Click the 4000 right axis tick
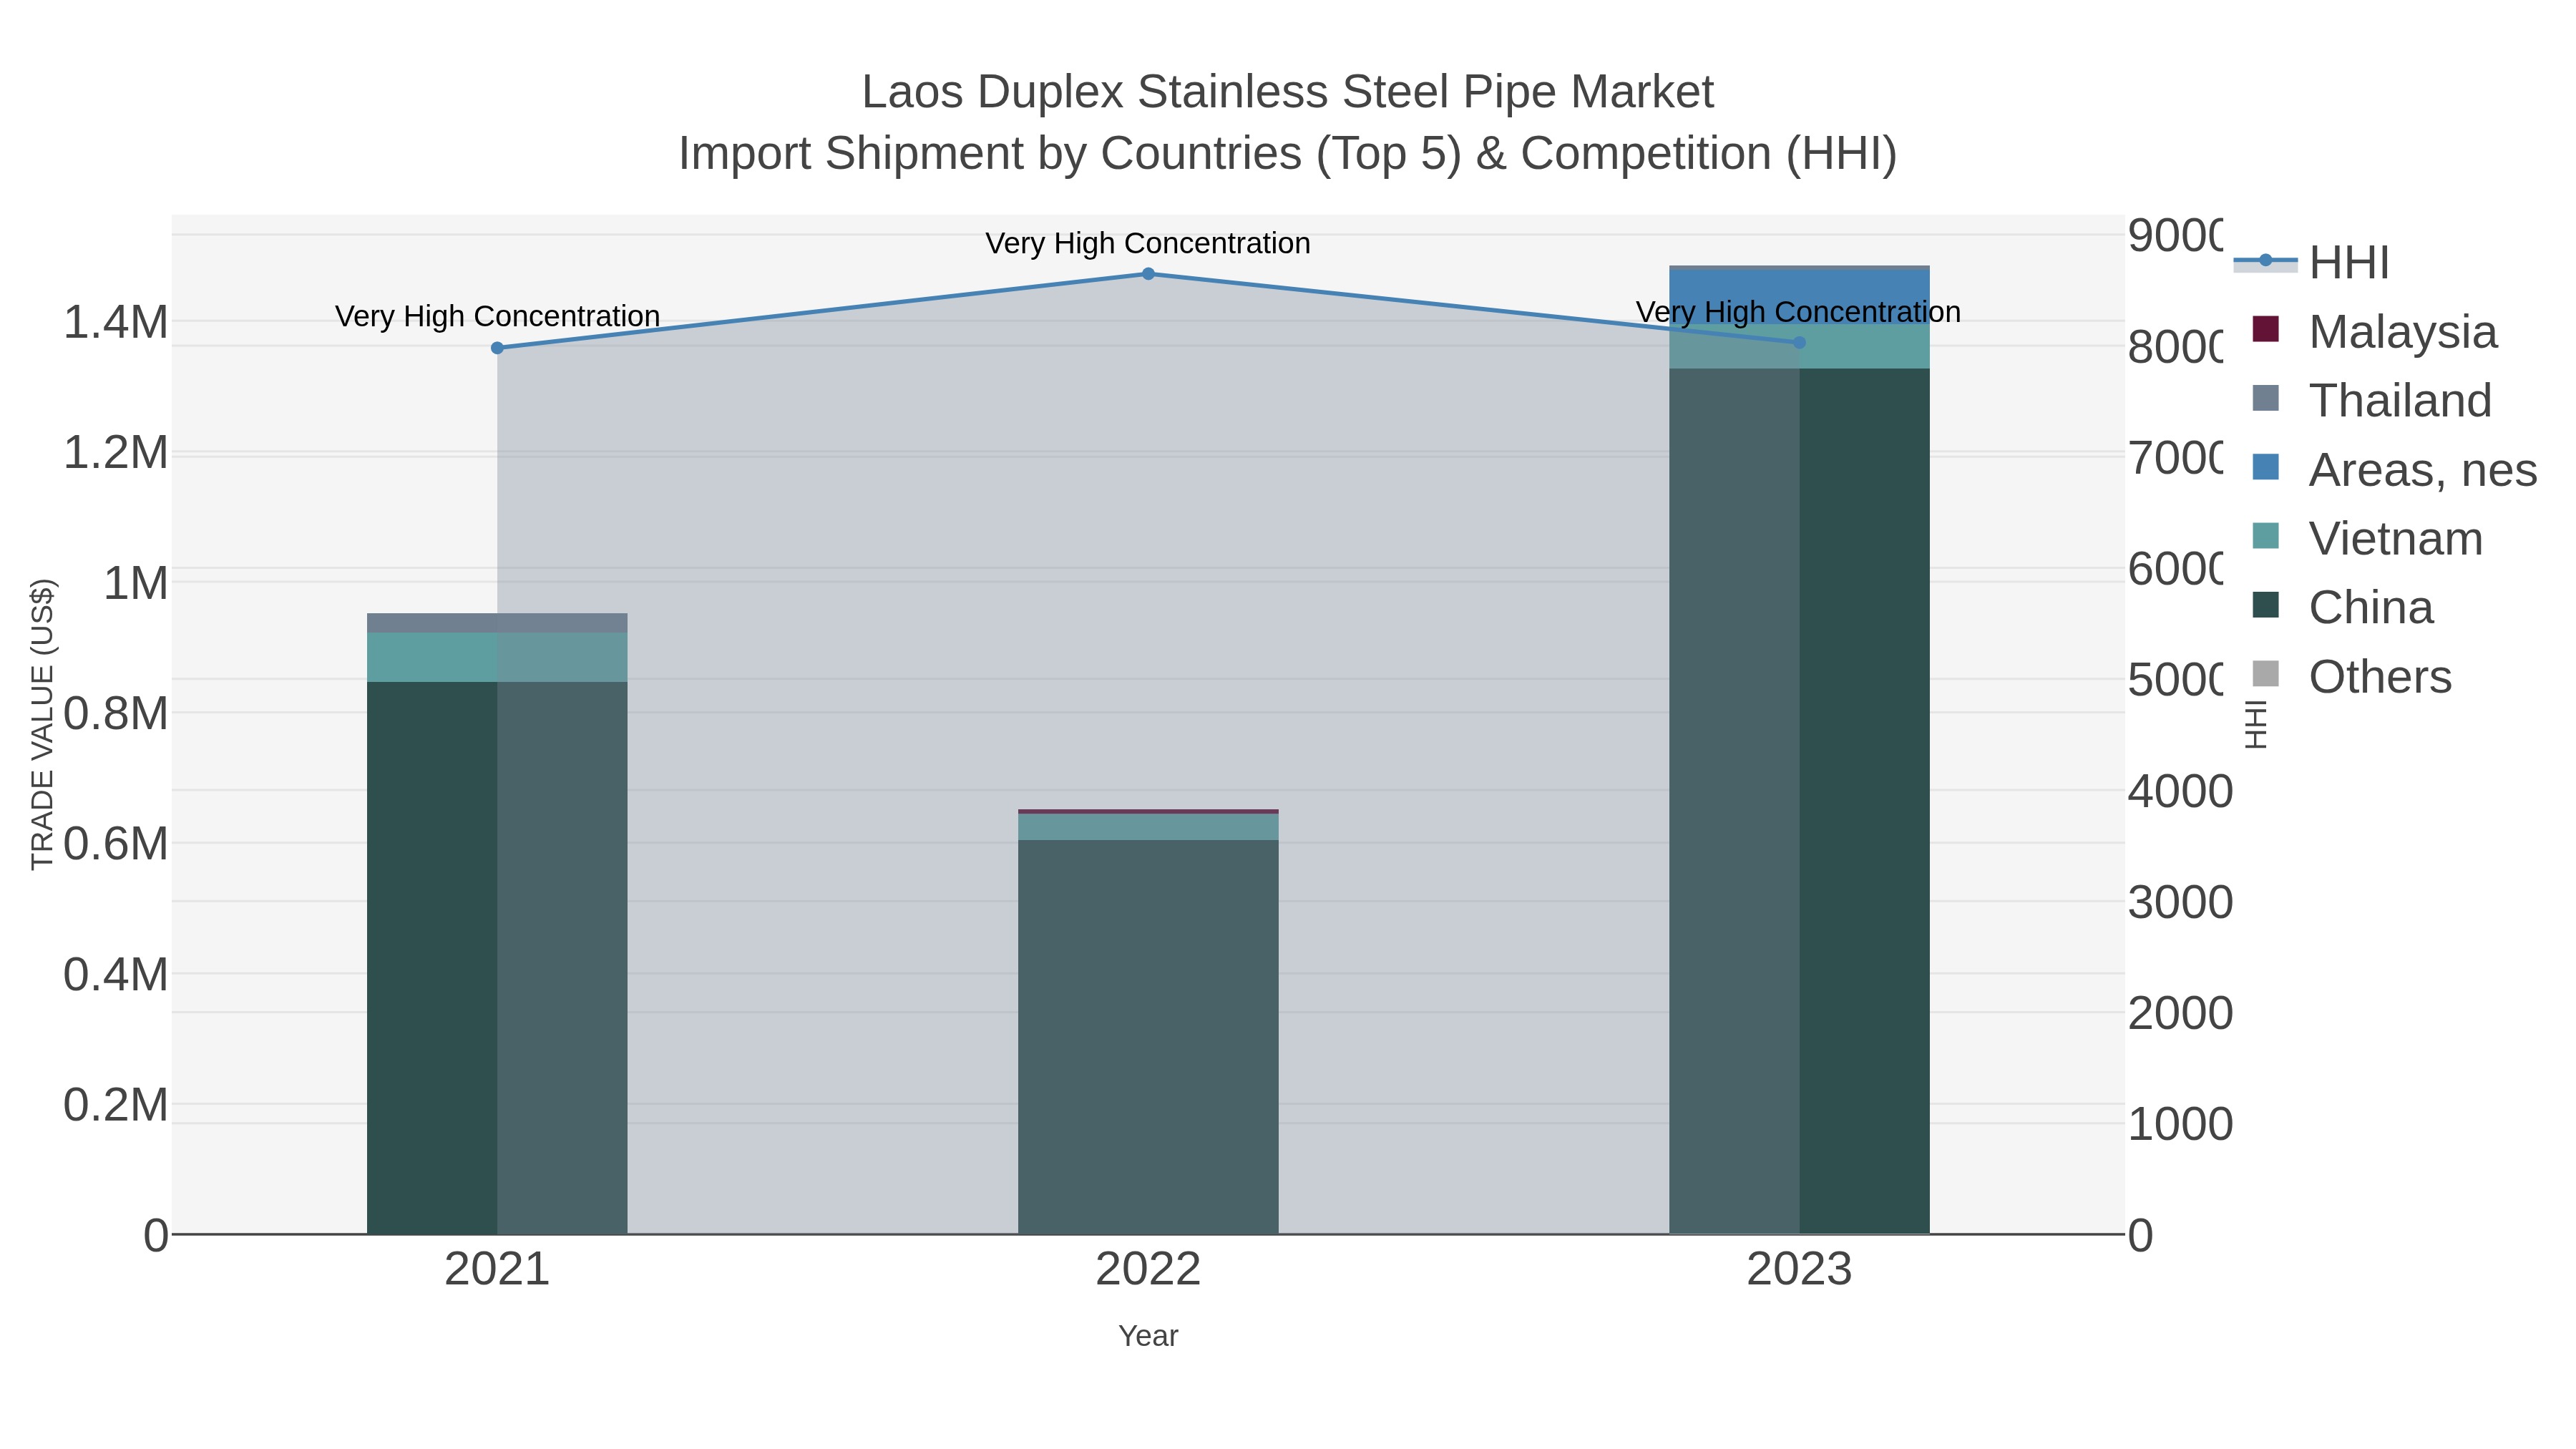The image size is (2576, 1449). (2180, 791)
